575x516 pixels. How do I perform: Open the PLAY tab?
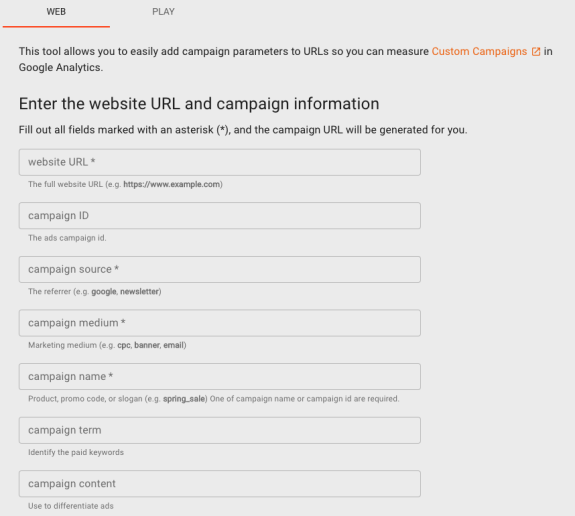(163, 12)
